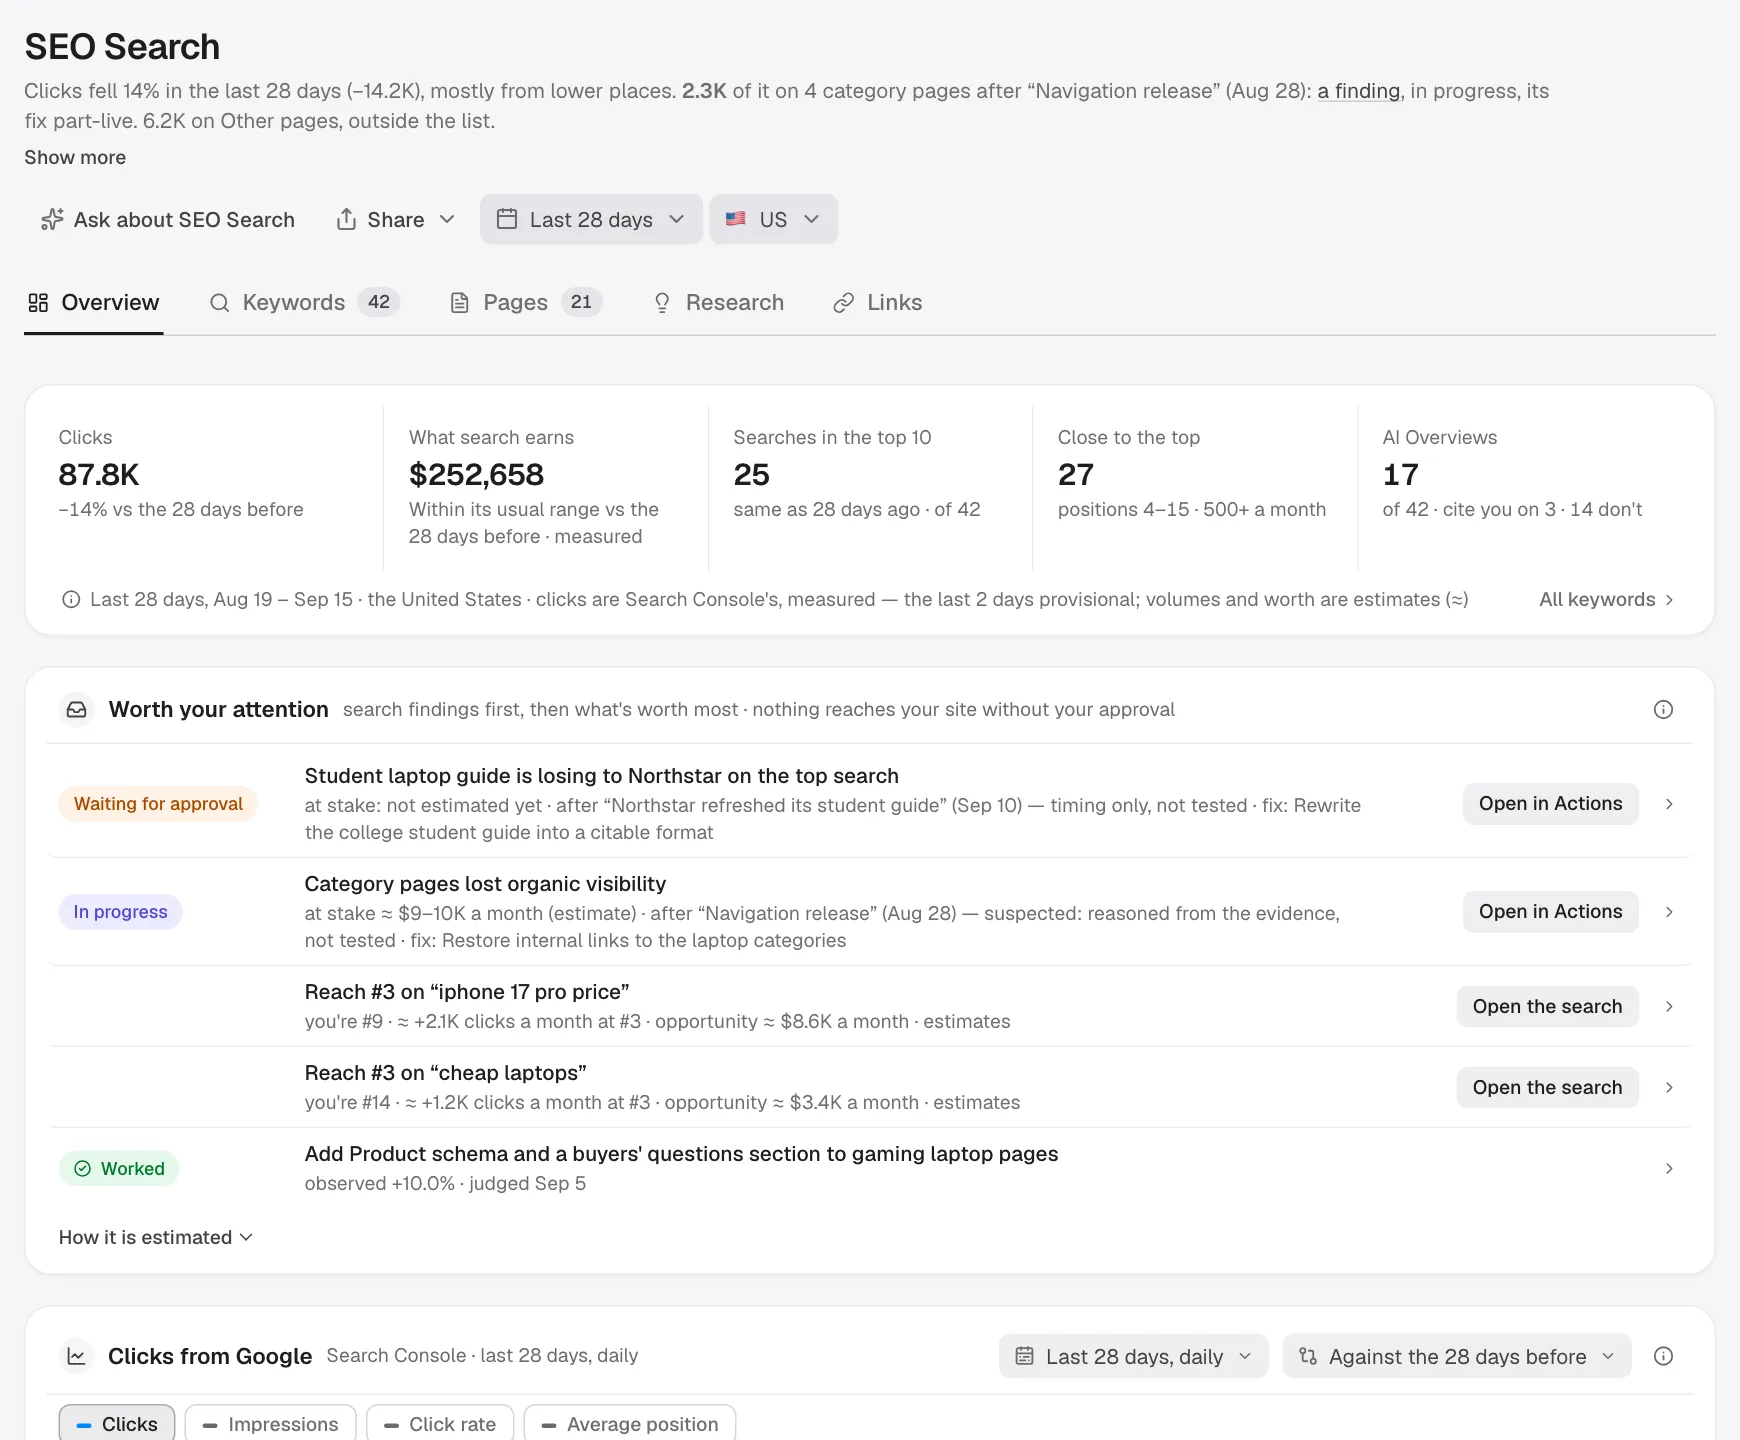The width and height of the screenshot is (1740, 1440).
Task: Expand summary with Show more
Action: click(x=75, y=157)
